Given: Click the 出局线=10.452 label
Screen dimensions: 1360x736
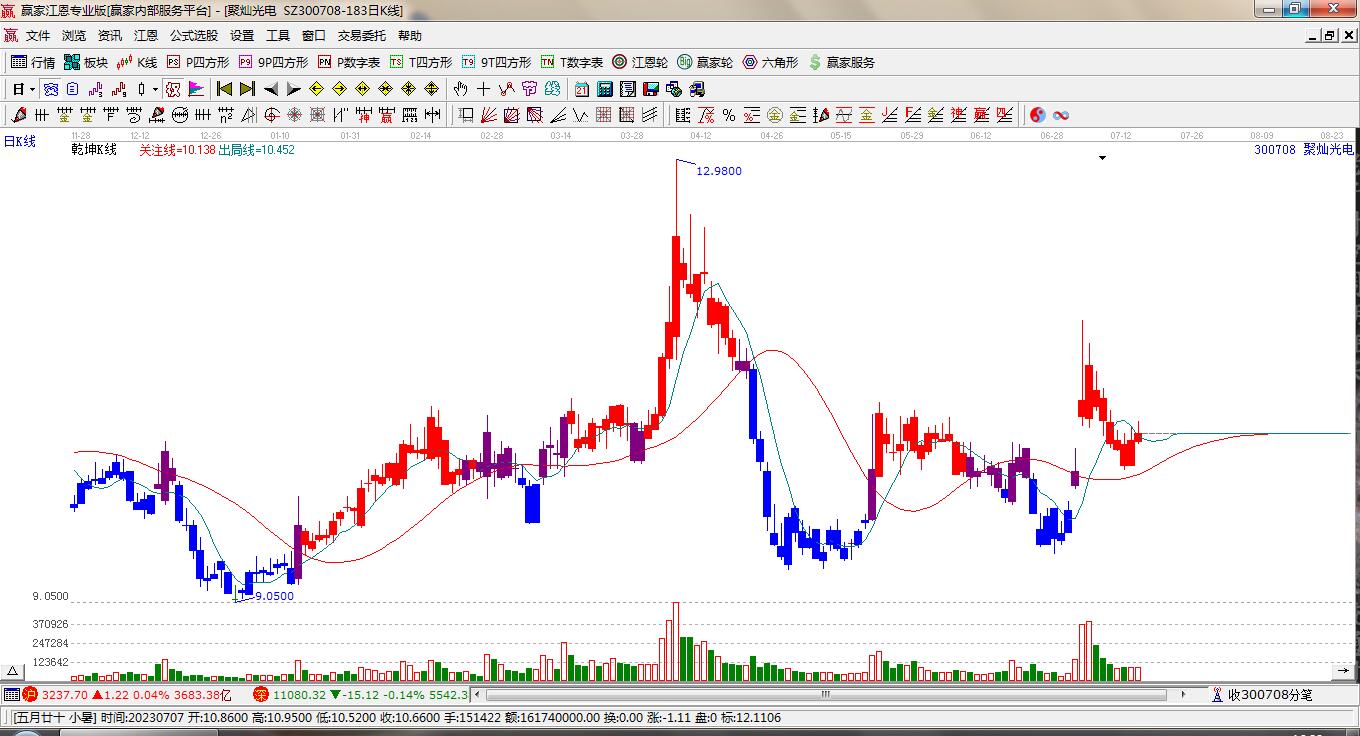Looking at the screenshot, I should 256,150.
